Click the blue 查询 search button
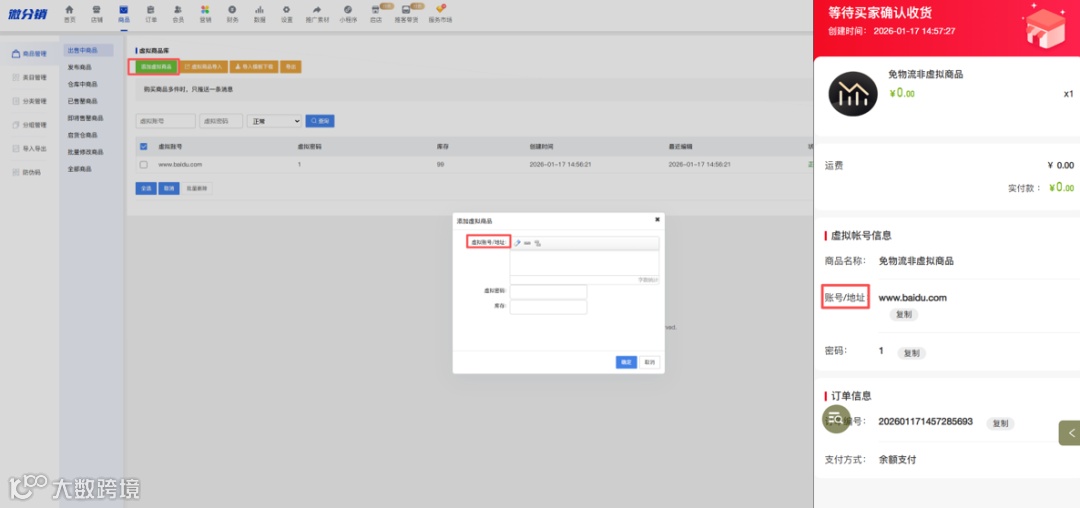This screenshot has height=508, width=1080. coord(320,121)
